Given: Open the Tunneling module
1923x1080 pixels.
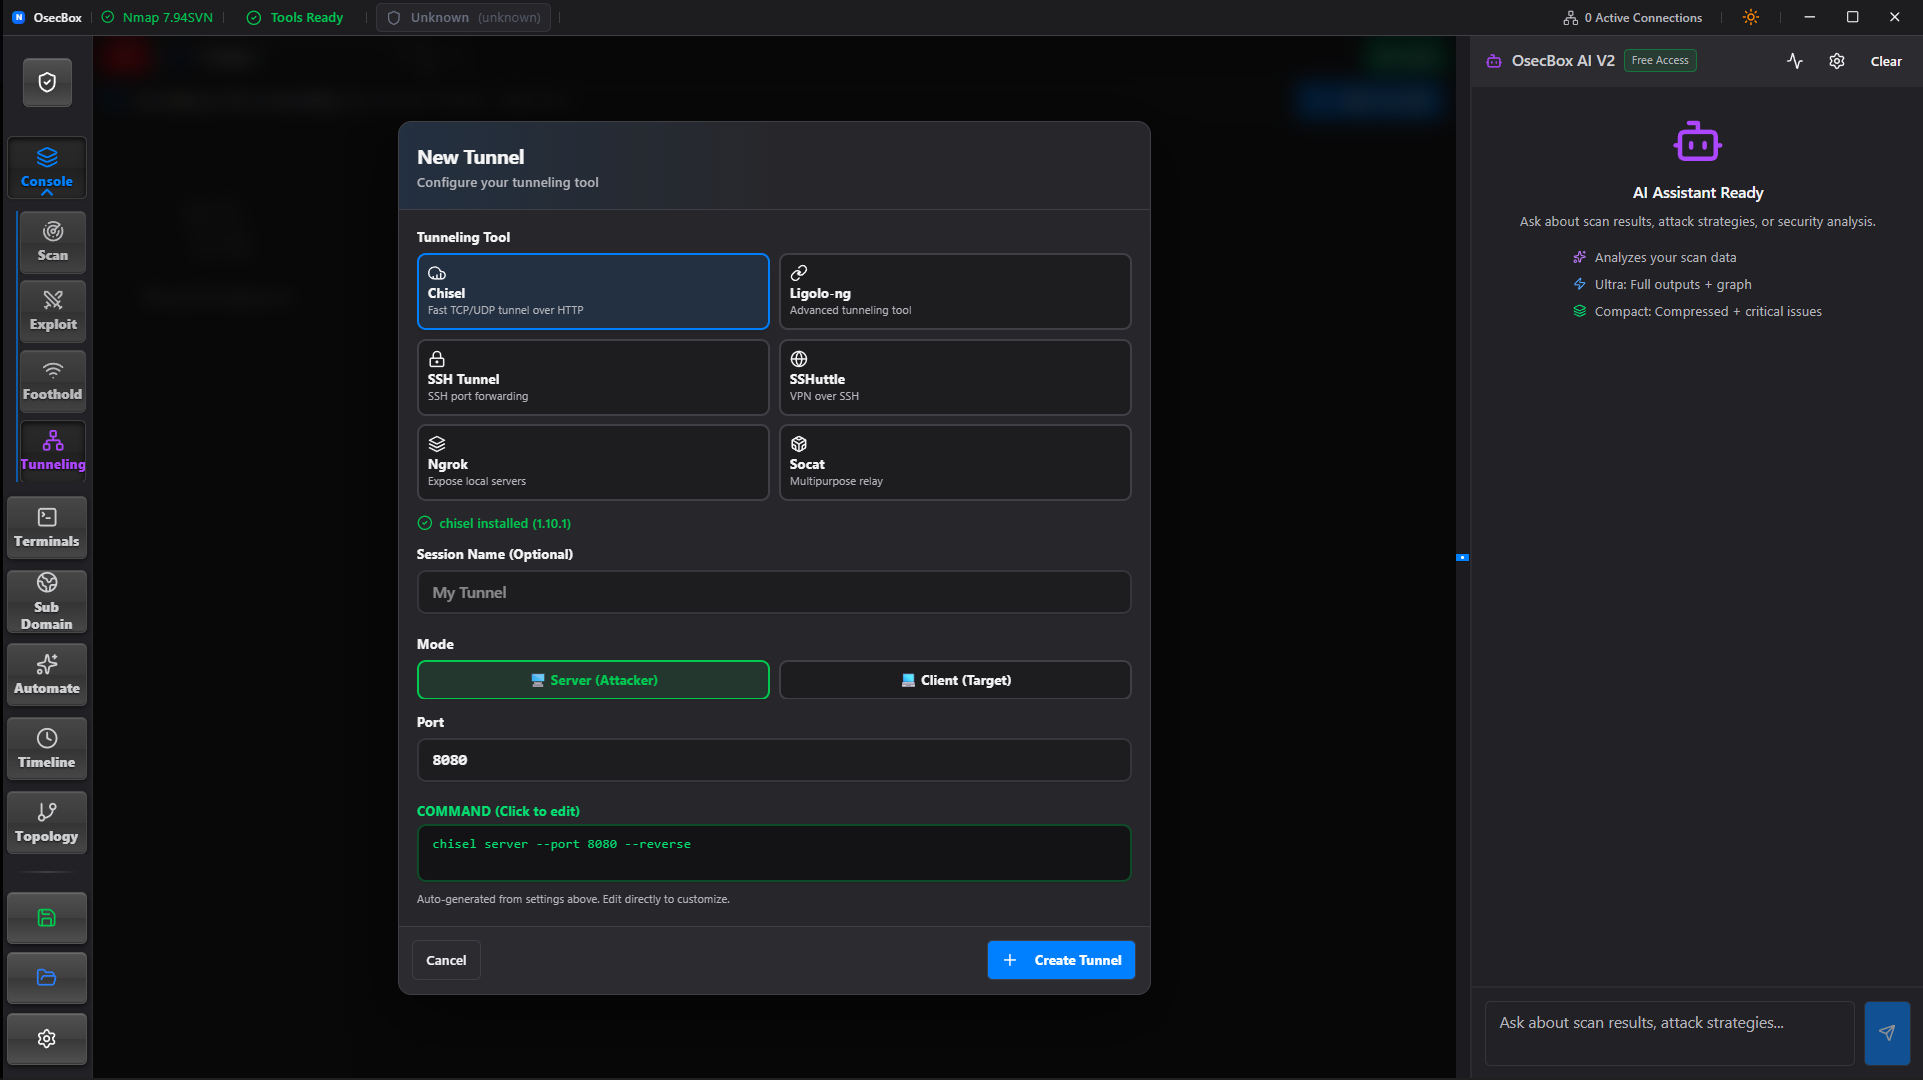Looking at the screenshot, I should coord(53,451).
